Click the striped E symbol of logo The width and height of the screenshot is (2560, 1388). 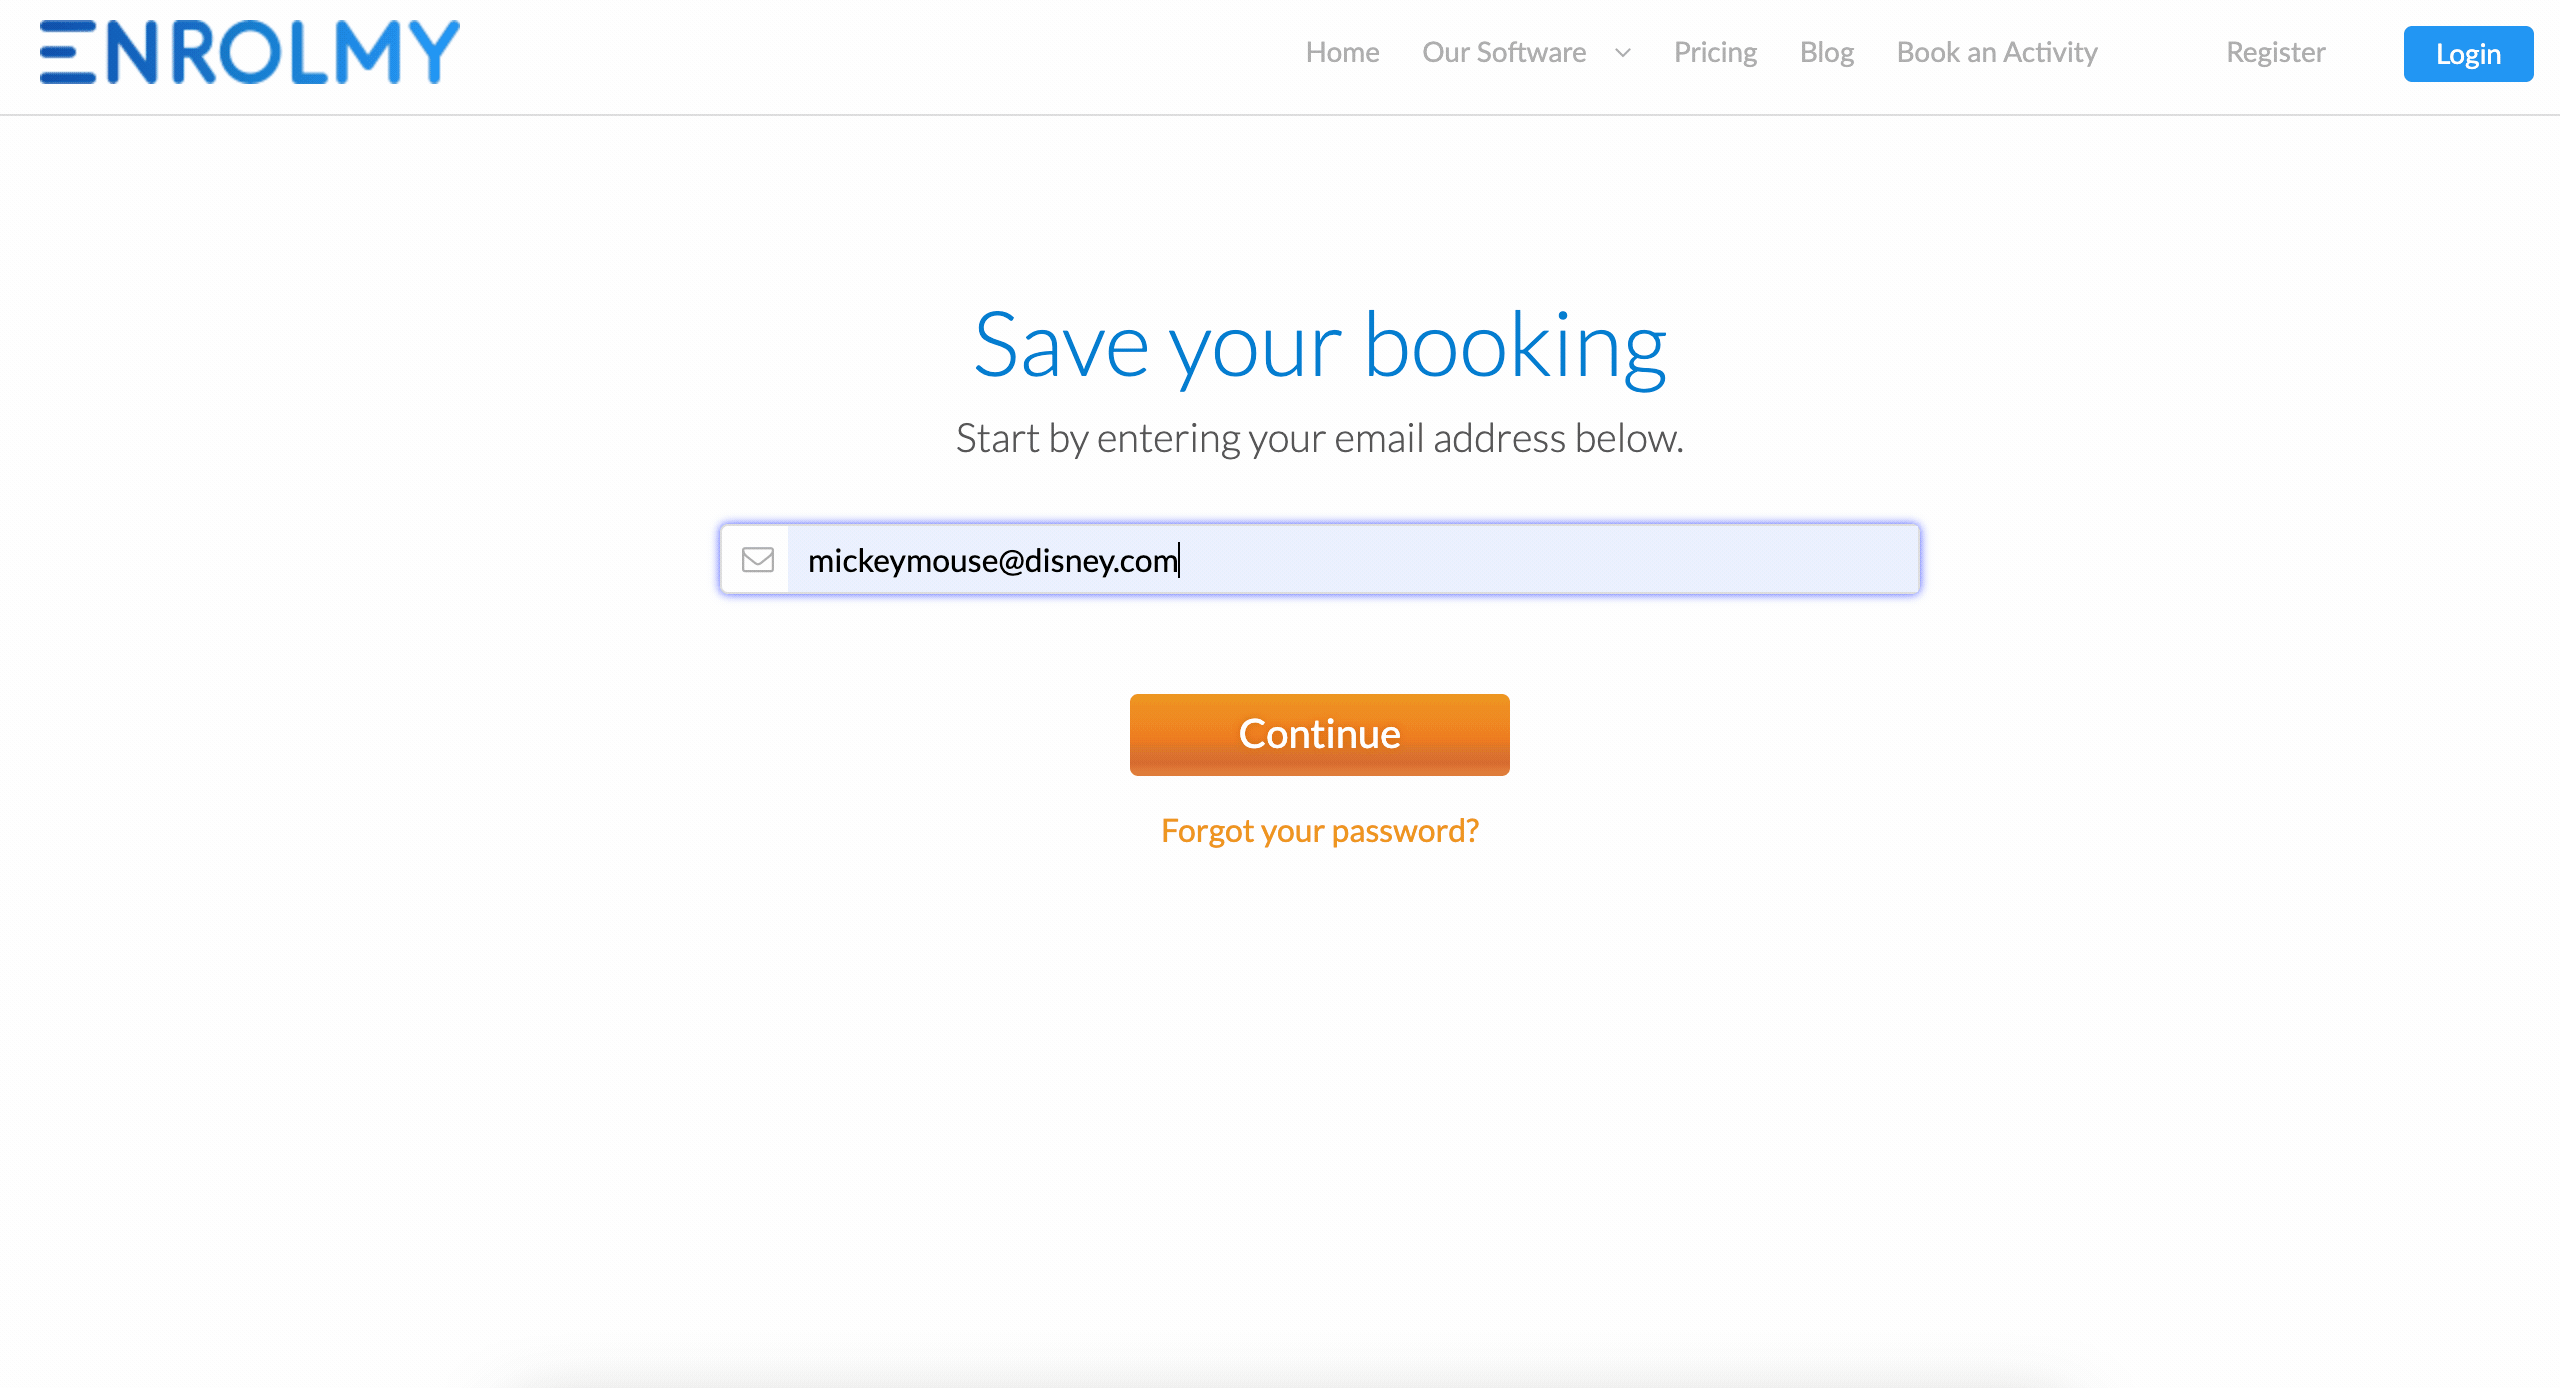click(x=68, y=52)
